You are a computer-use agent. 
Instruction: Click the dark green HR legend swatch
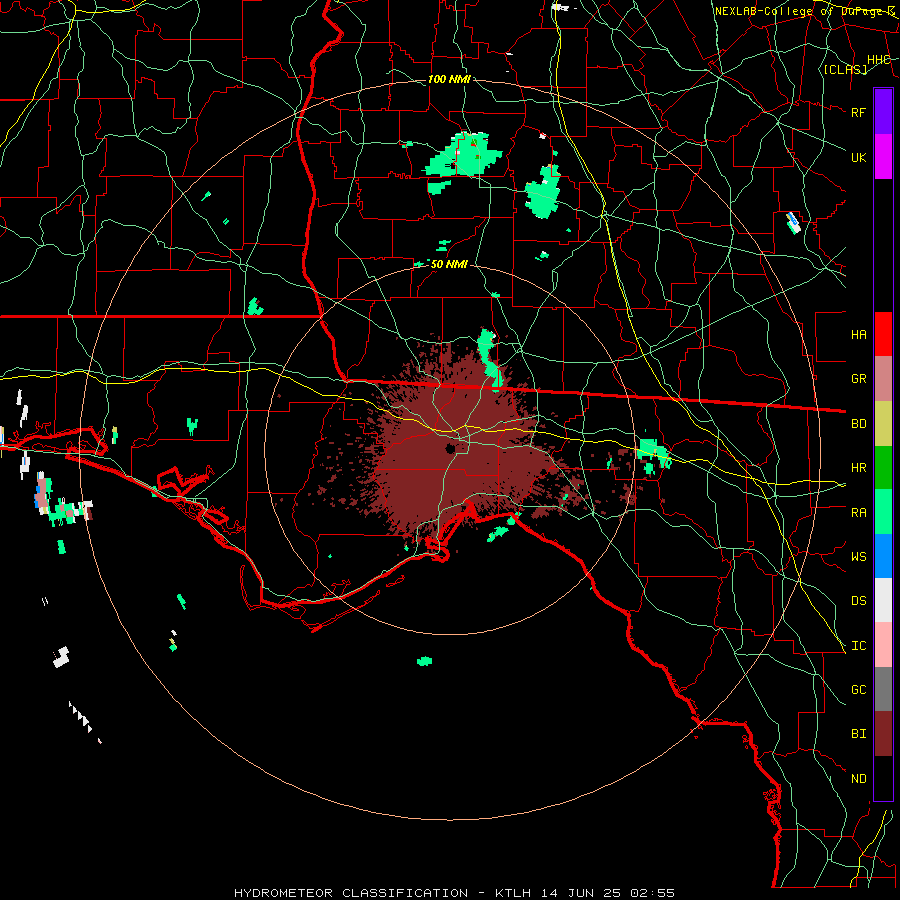coord(883,468)
